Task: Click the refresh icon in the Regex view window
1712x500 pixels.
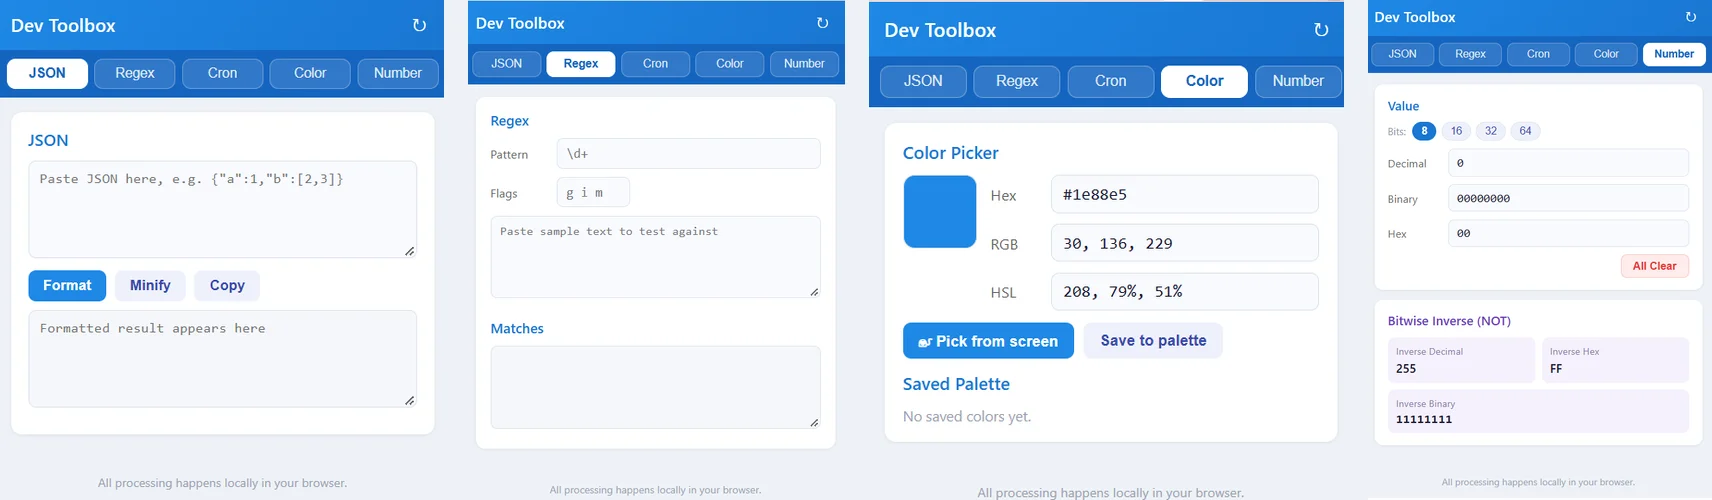Action: click(822, 23)
